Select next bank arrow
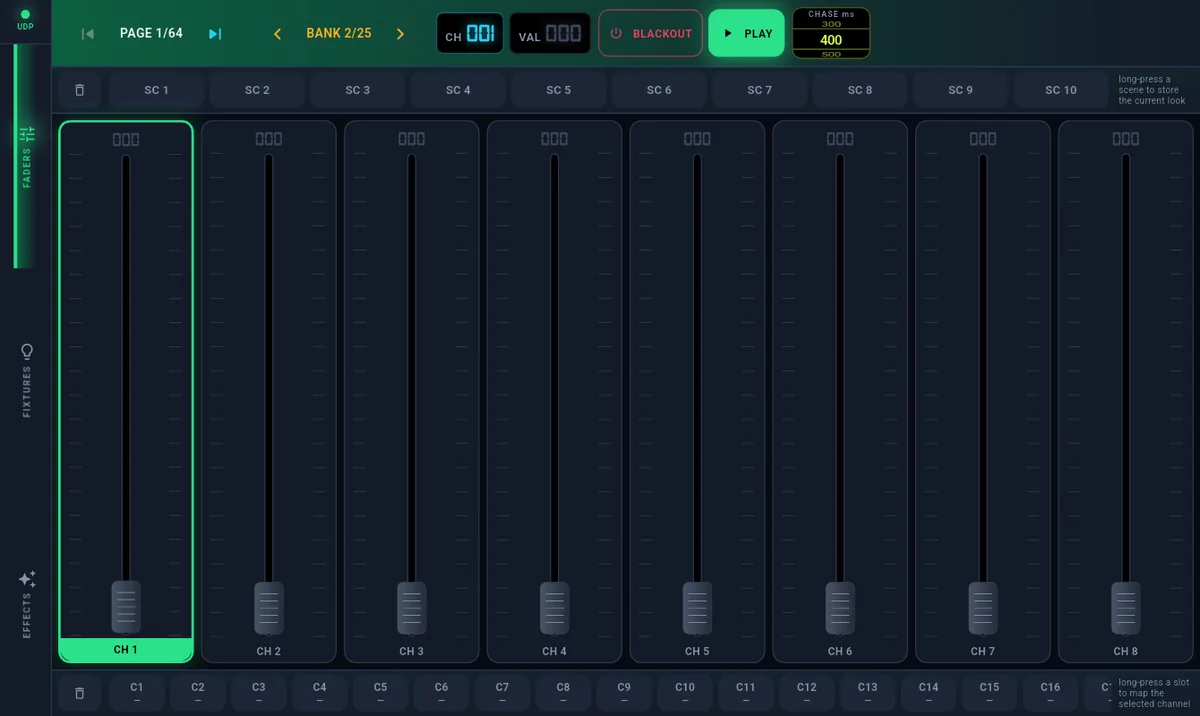The image size is (1200, 716). [x=400, y=34]
